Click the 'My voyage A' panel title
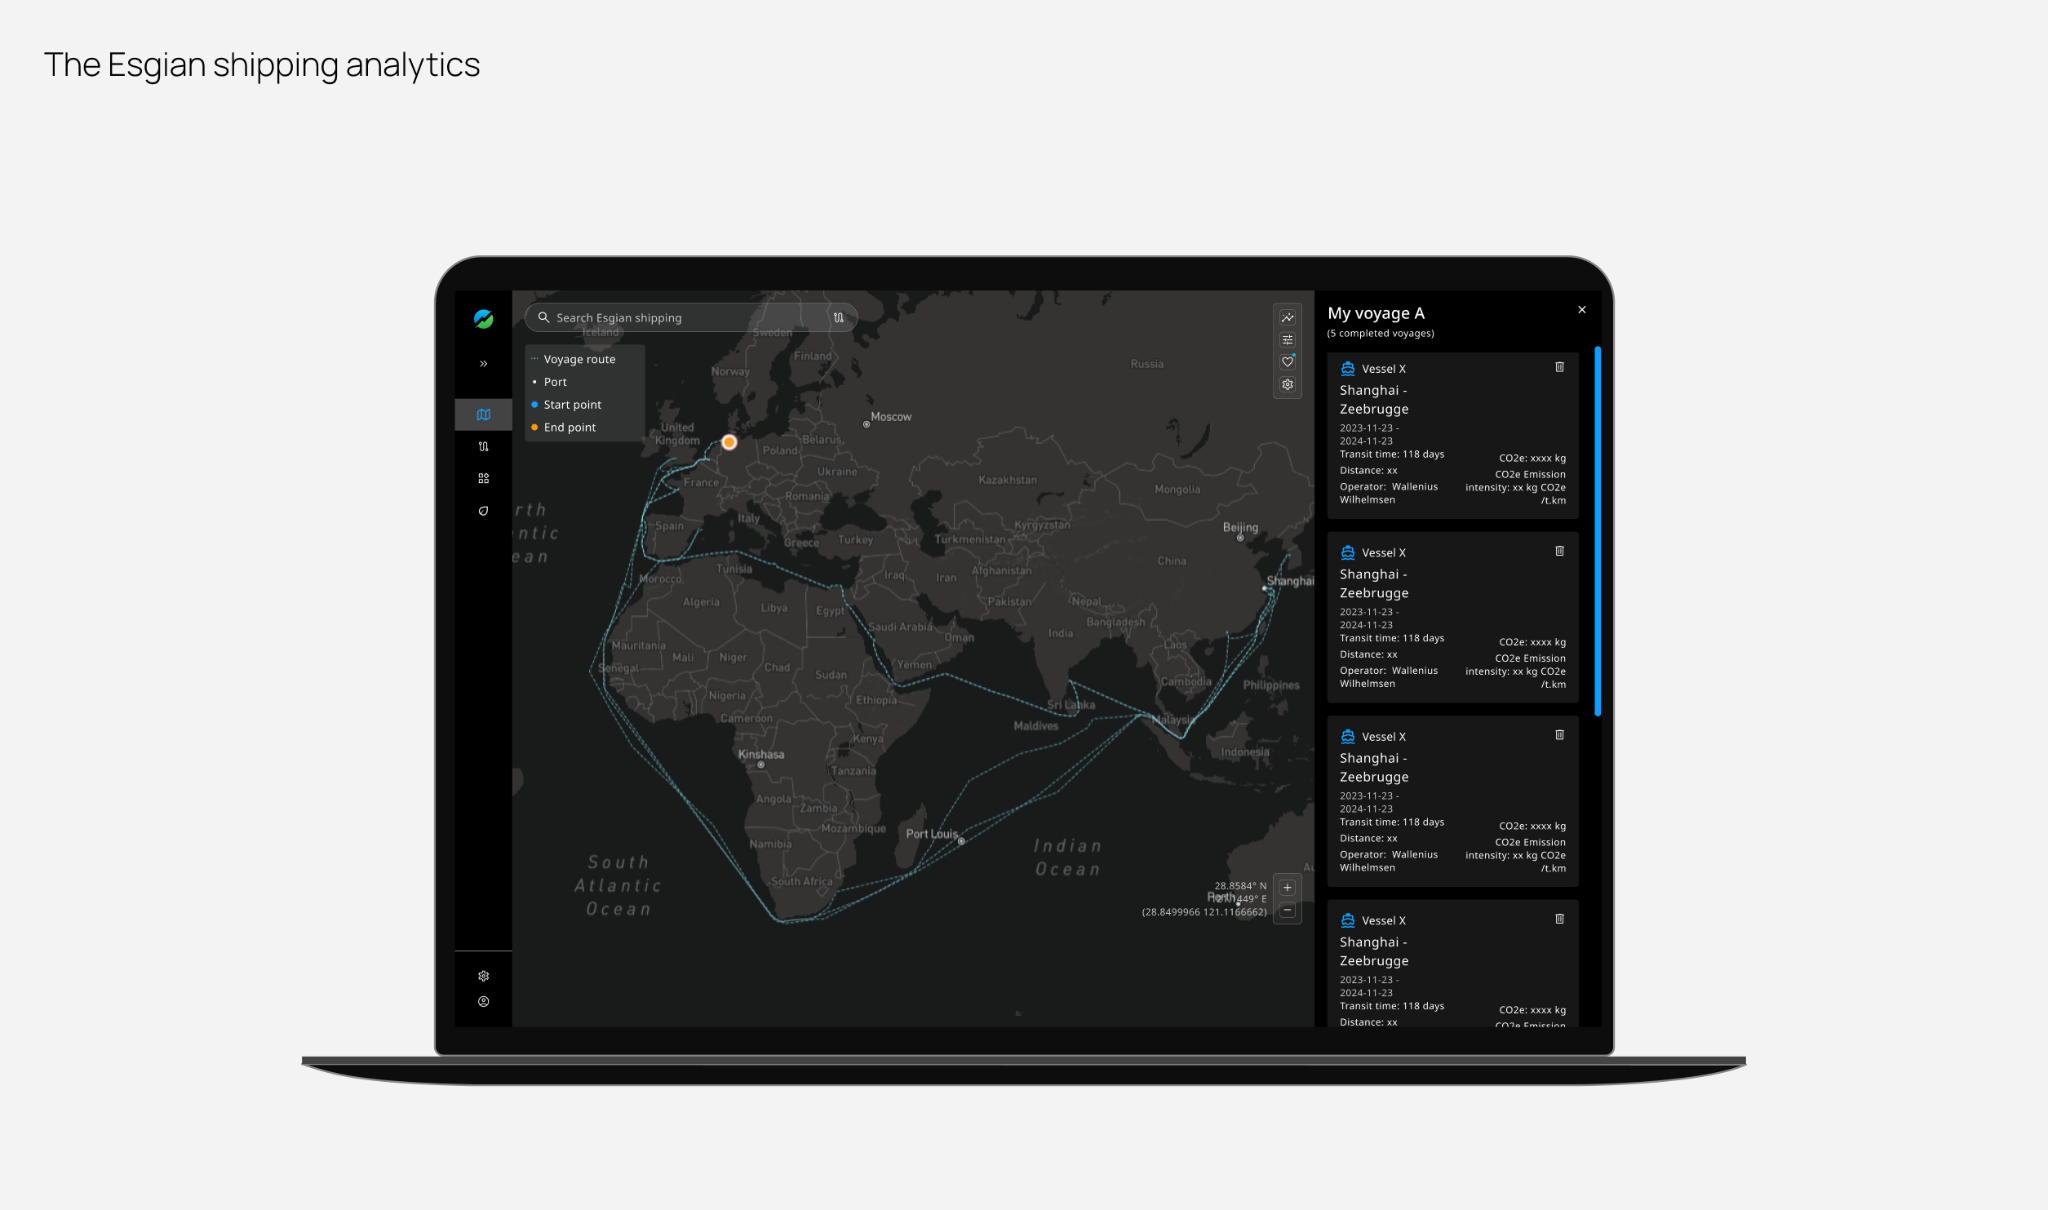Viewport: 2048px width, 1210px height. [1376, 313]
